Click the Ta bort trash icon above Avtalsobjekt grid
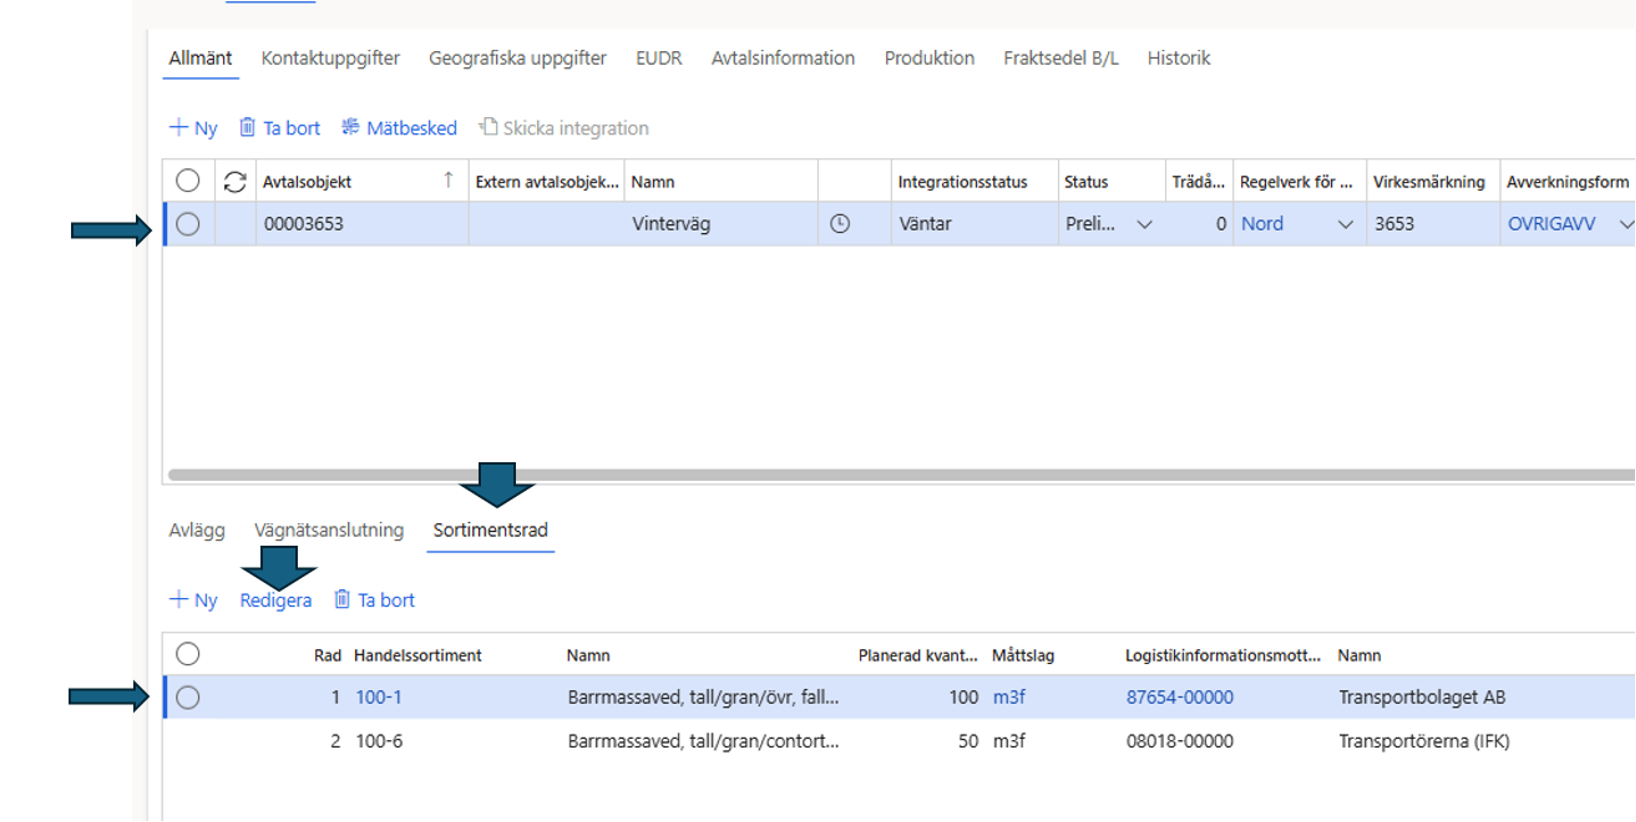The image size is (1636, 822). pyautogui.click(x=247, y=127)
